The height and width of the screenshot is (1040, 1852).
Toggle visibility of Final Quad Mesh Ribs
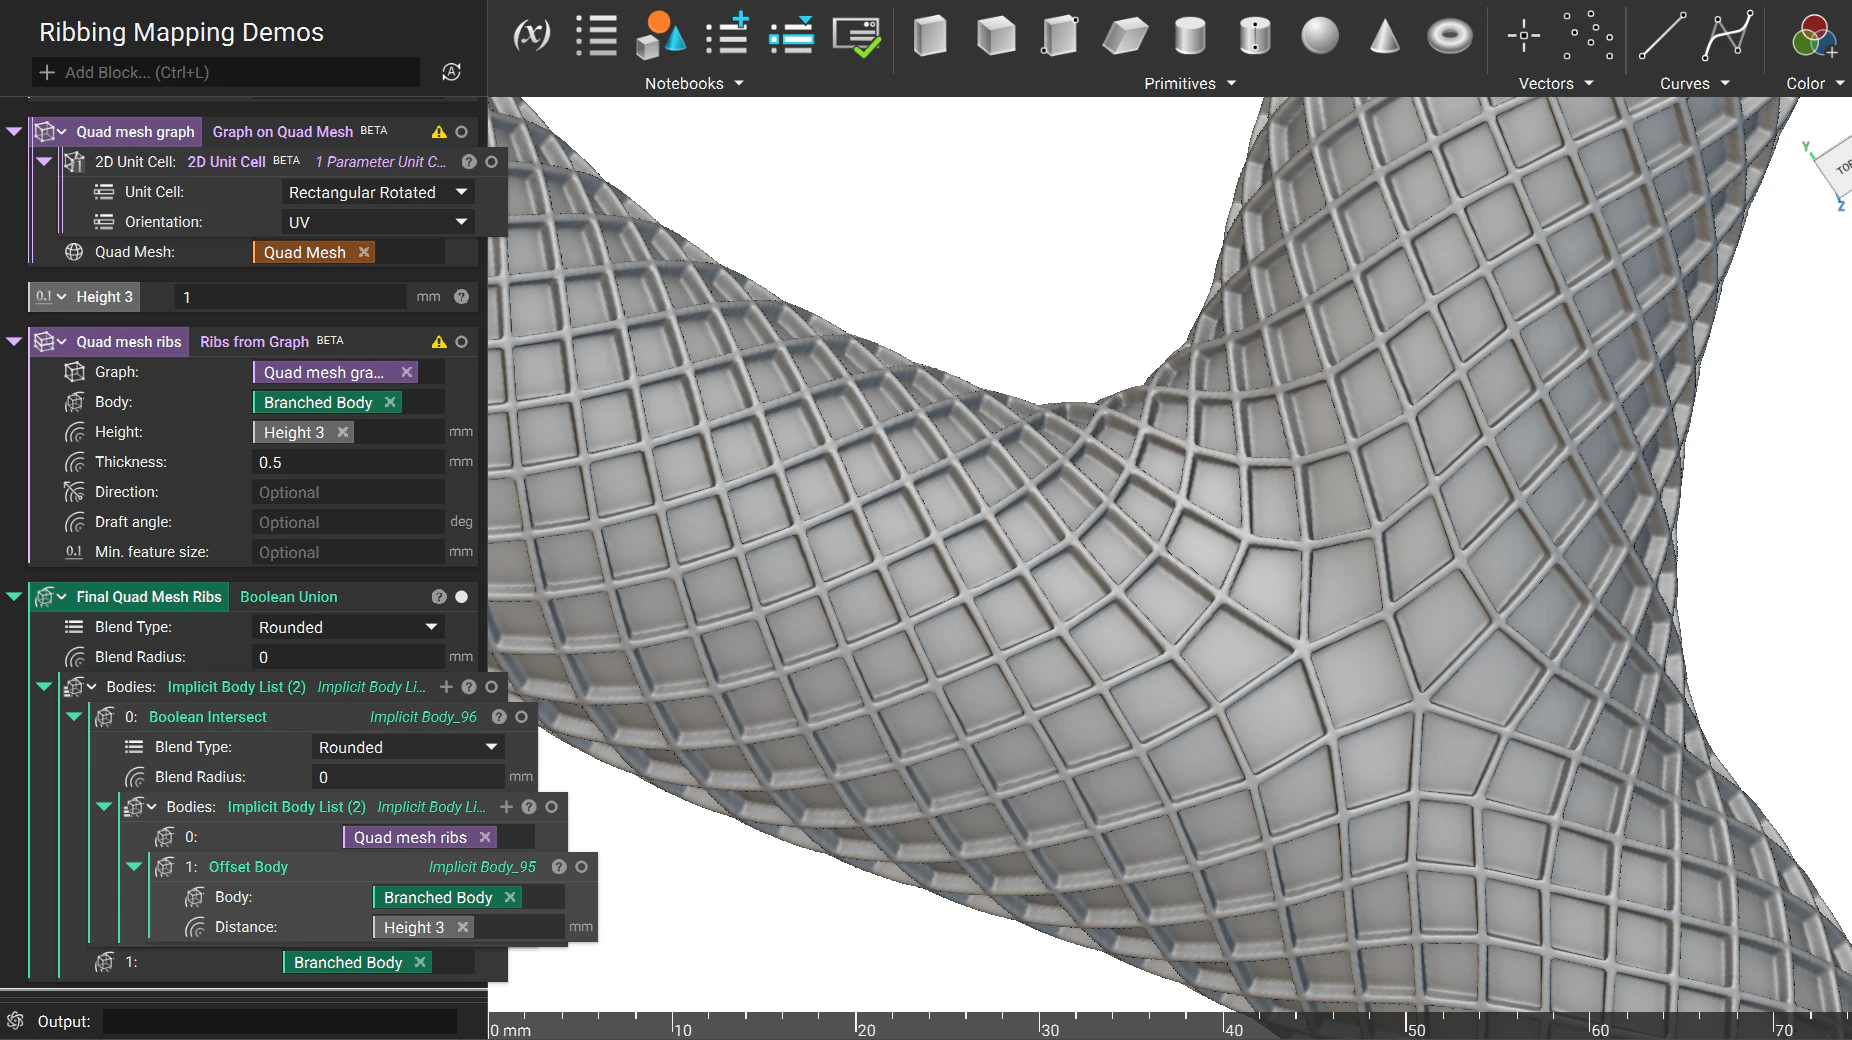click(x=461, y=597)
